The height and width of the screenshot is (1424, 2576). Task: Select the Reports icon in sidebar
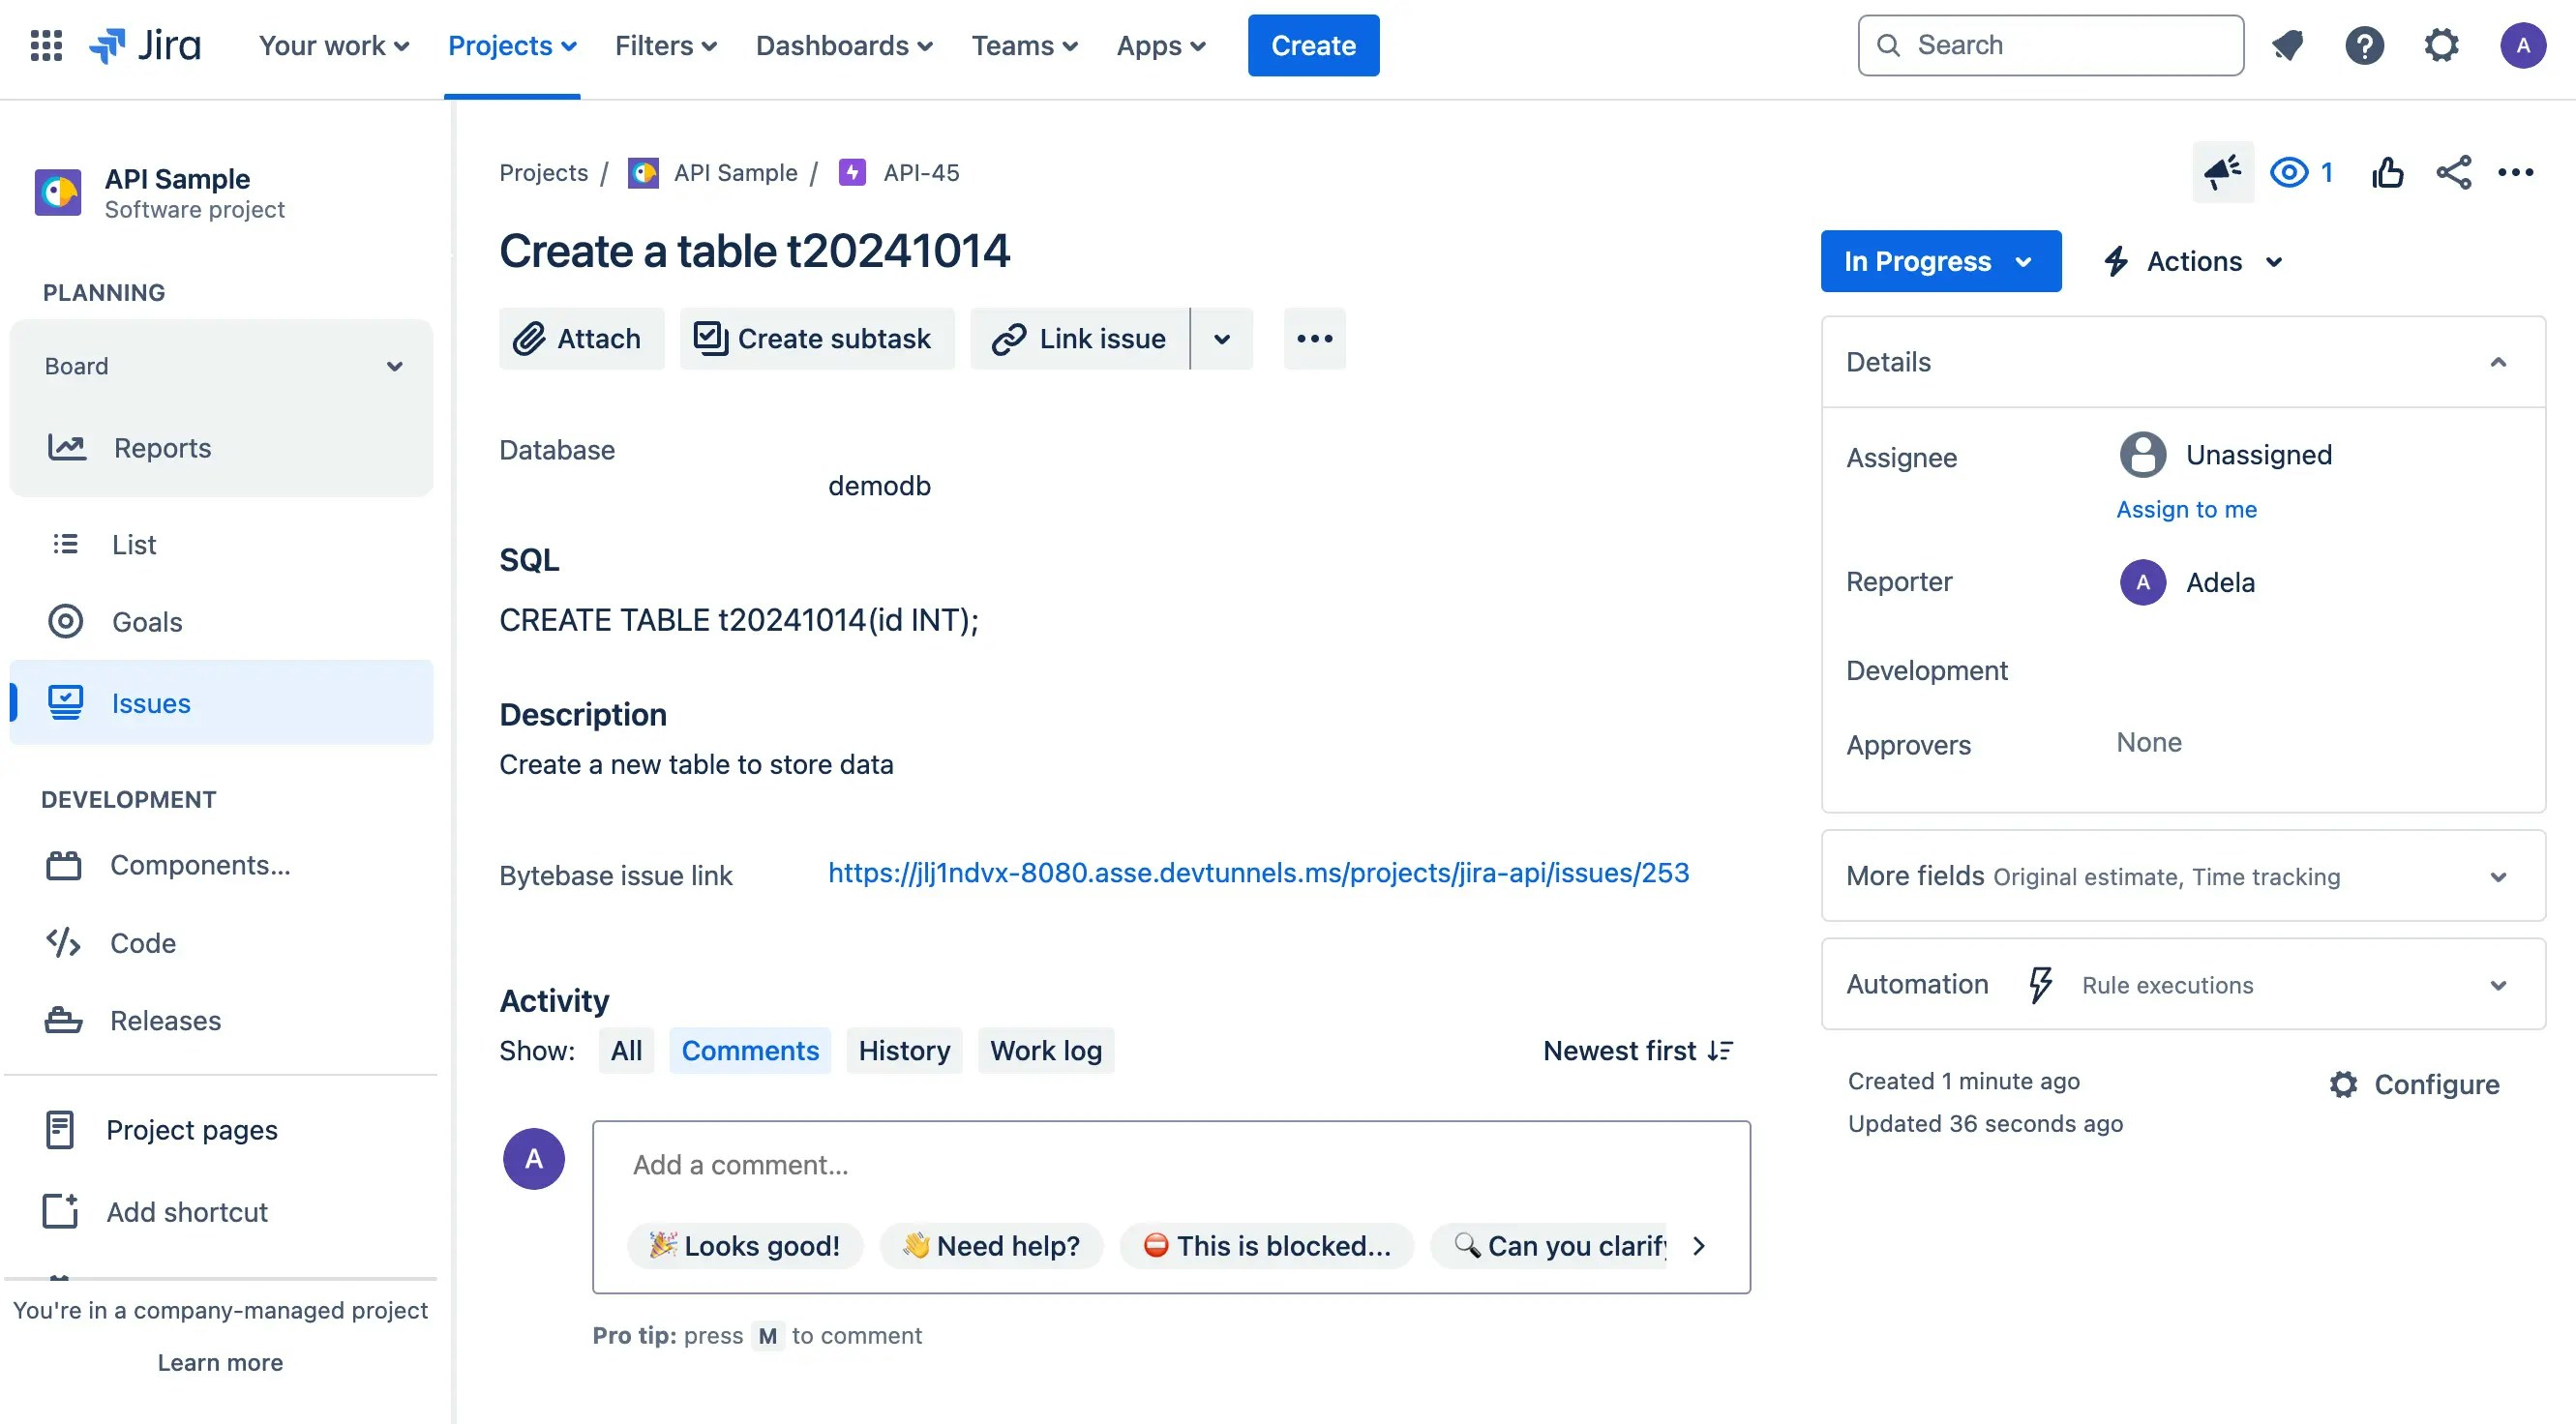pyautogui.click(x=66, y=447)
